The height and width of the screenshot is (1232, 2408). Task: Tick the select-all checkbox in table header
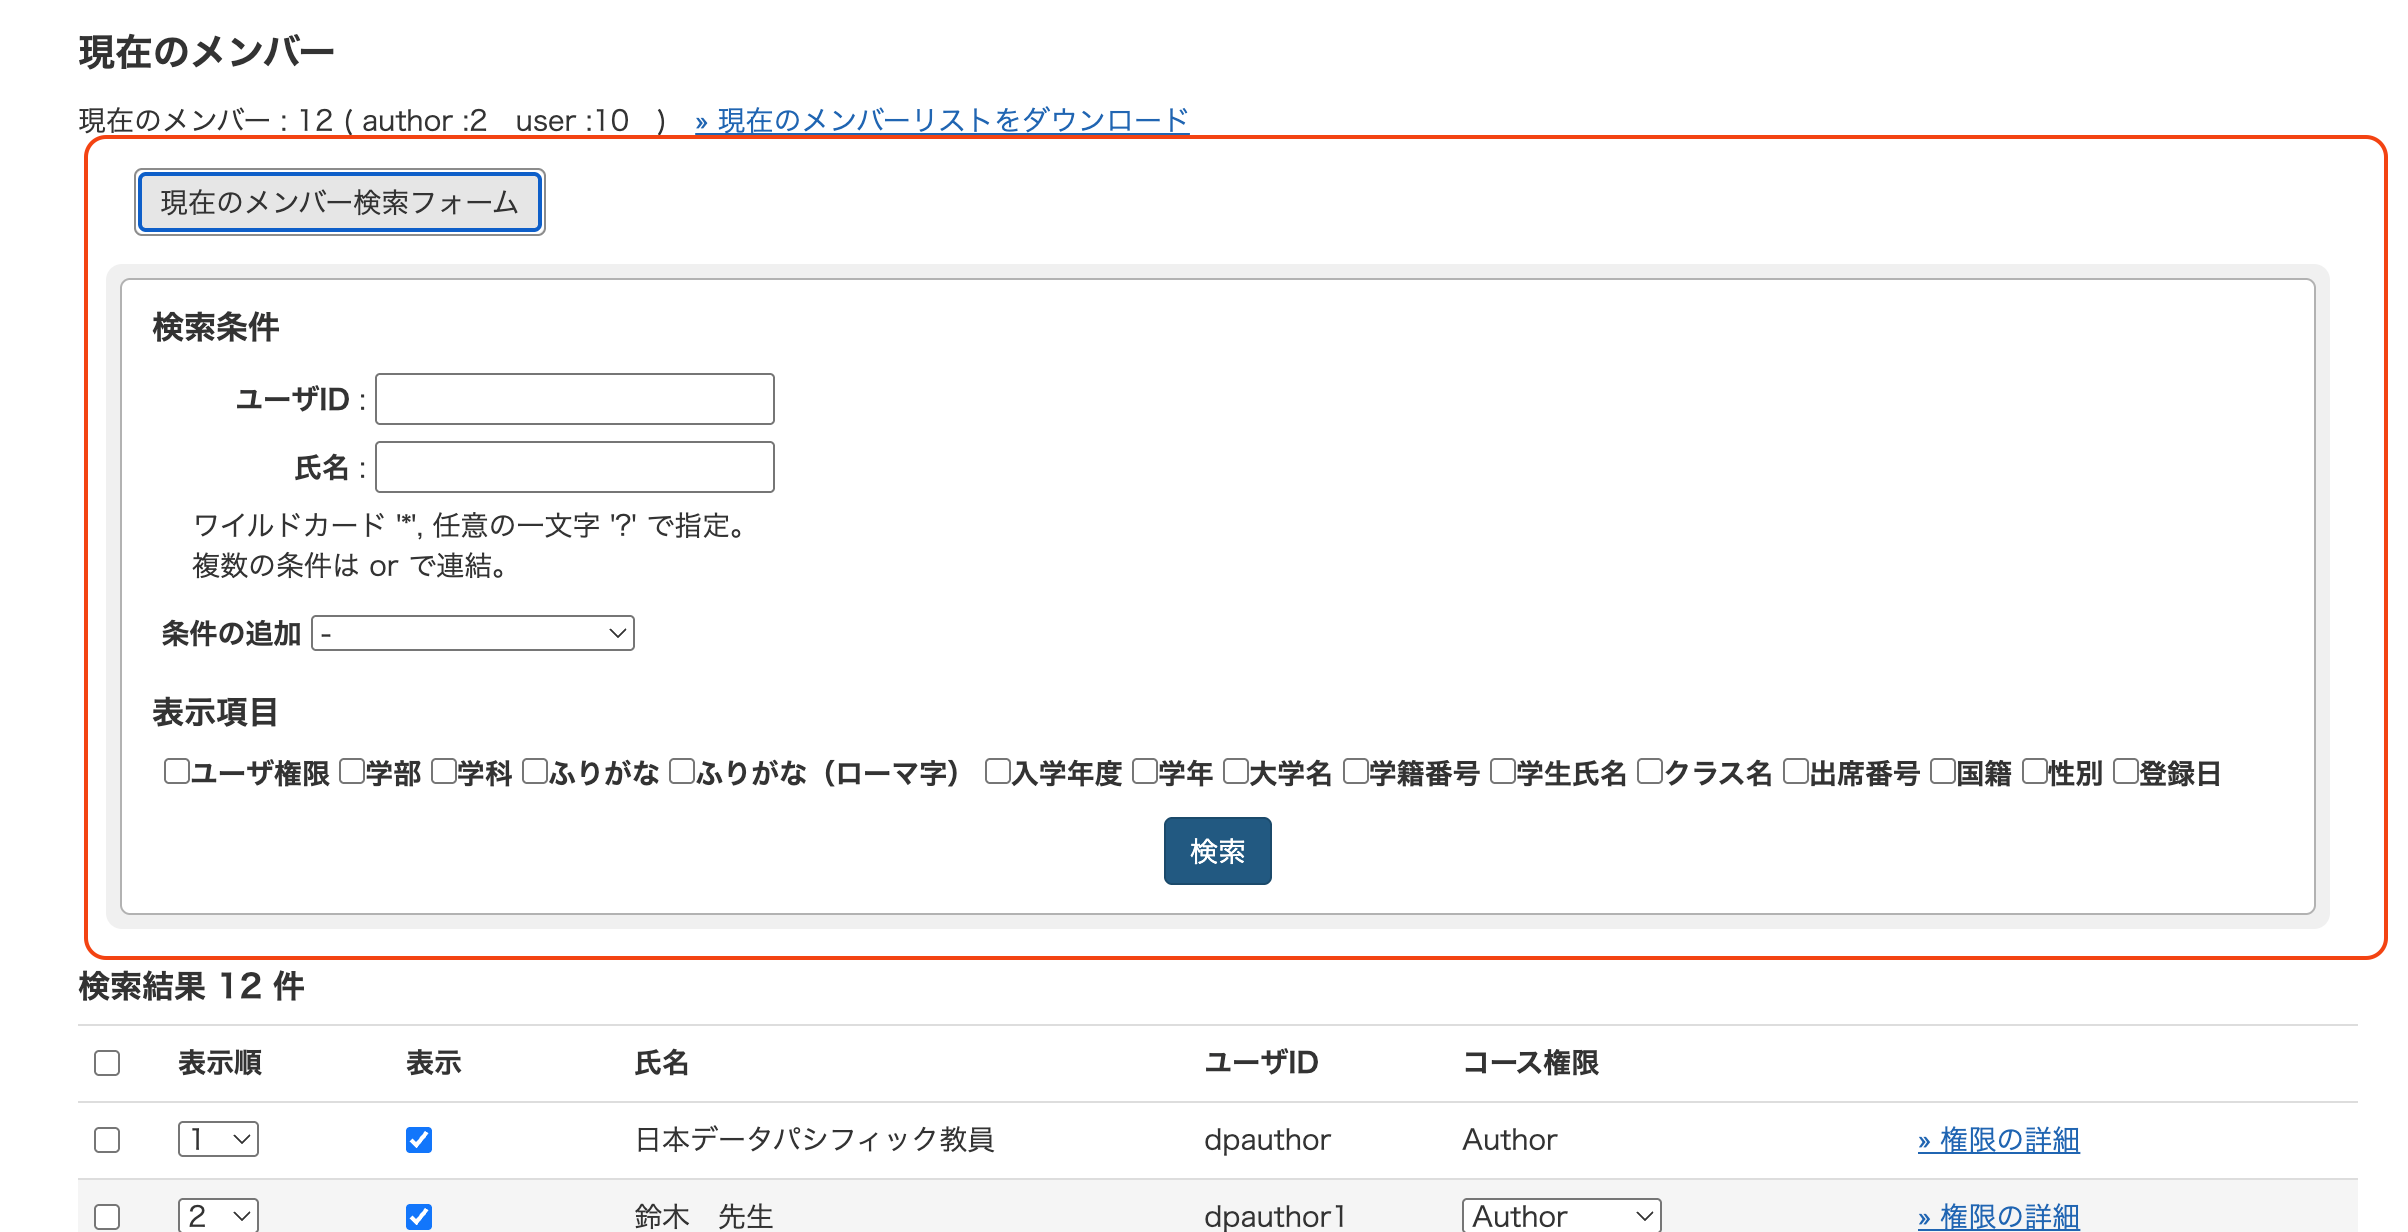(107, 1063)
